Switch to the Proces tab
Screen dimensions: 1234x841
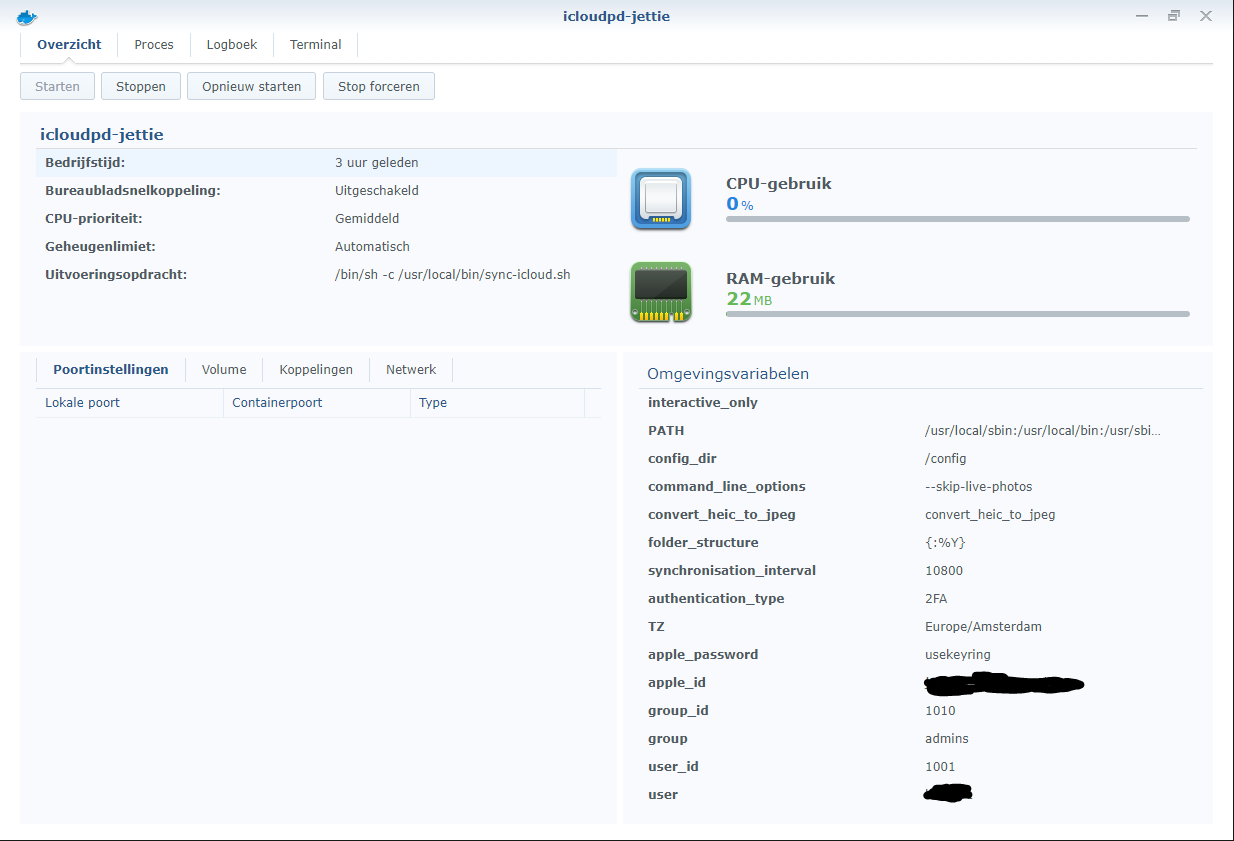(153, 44)
